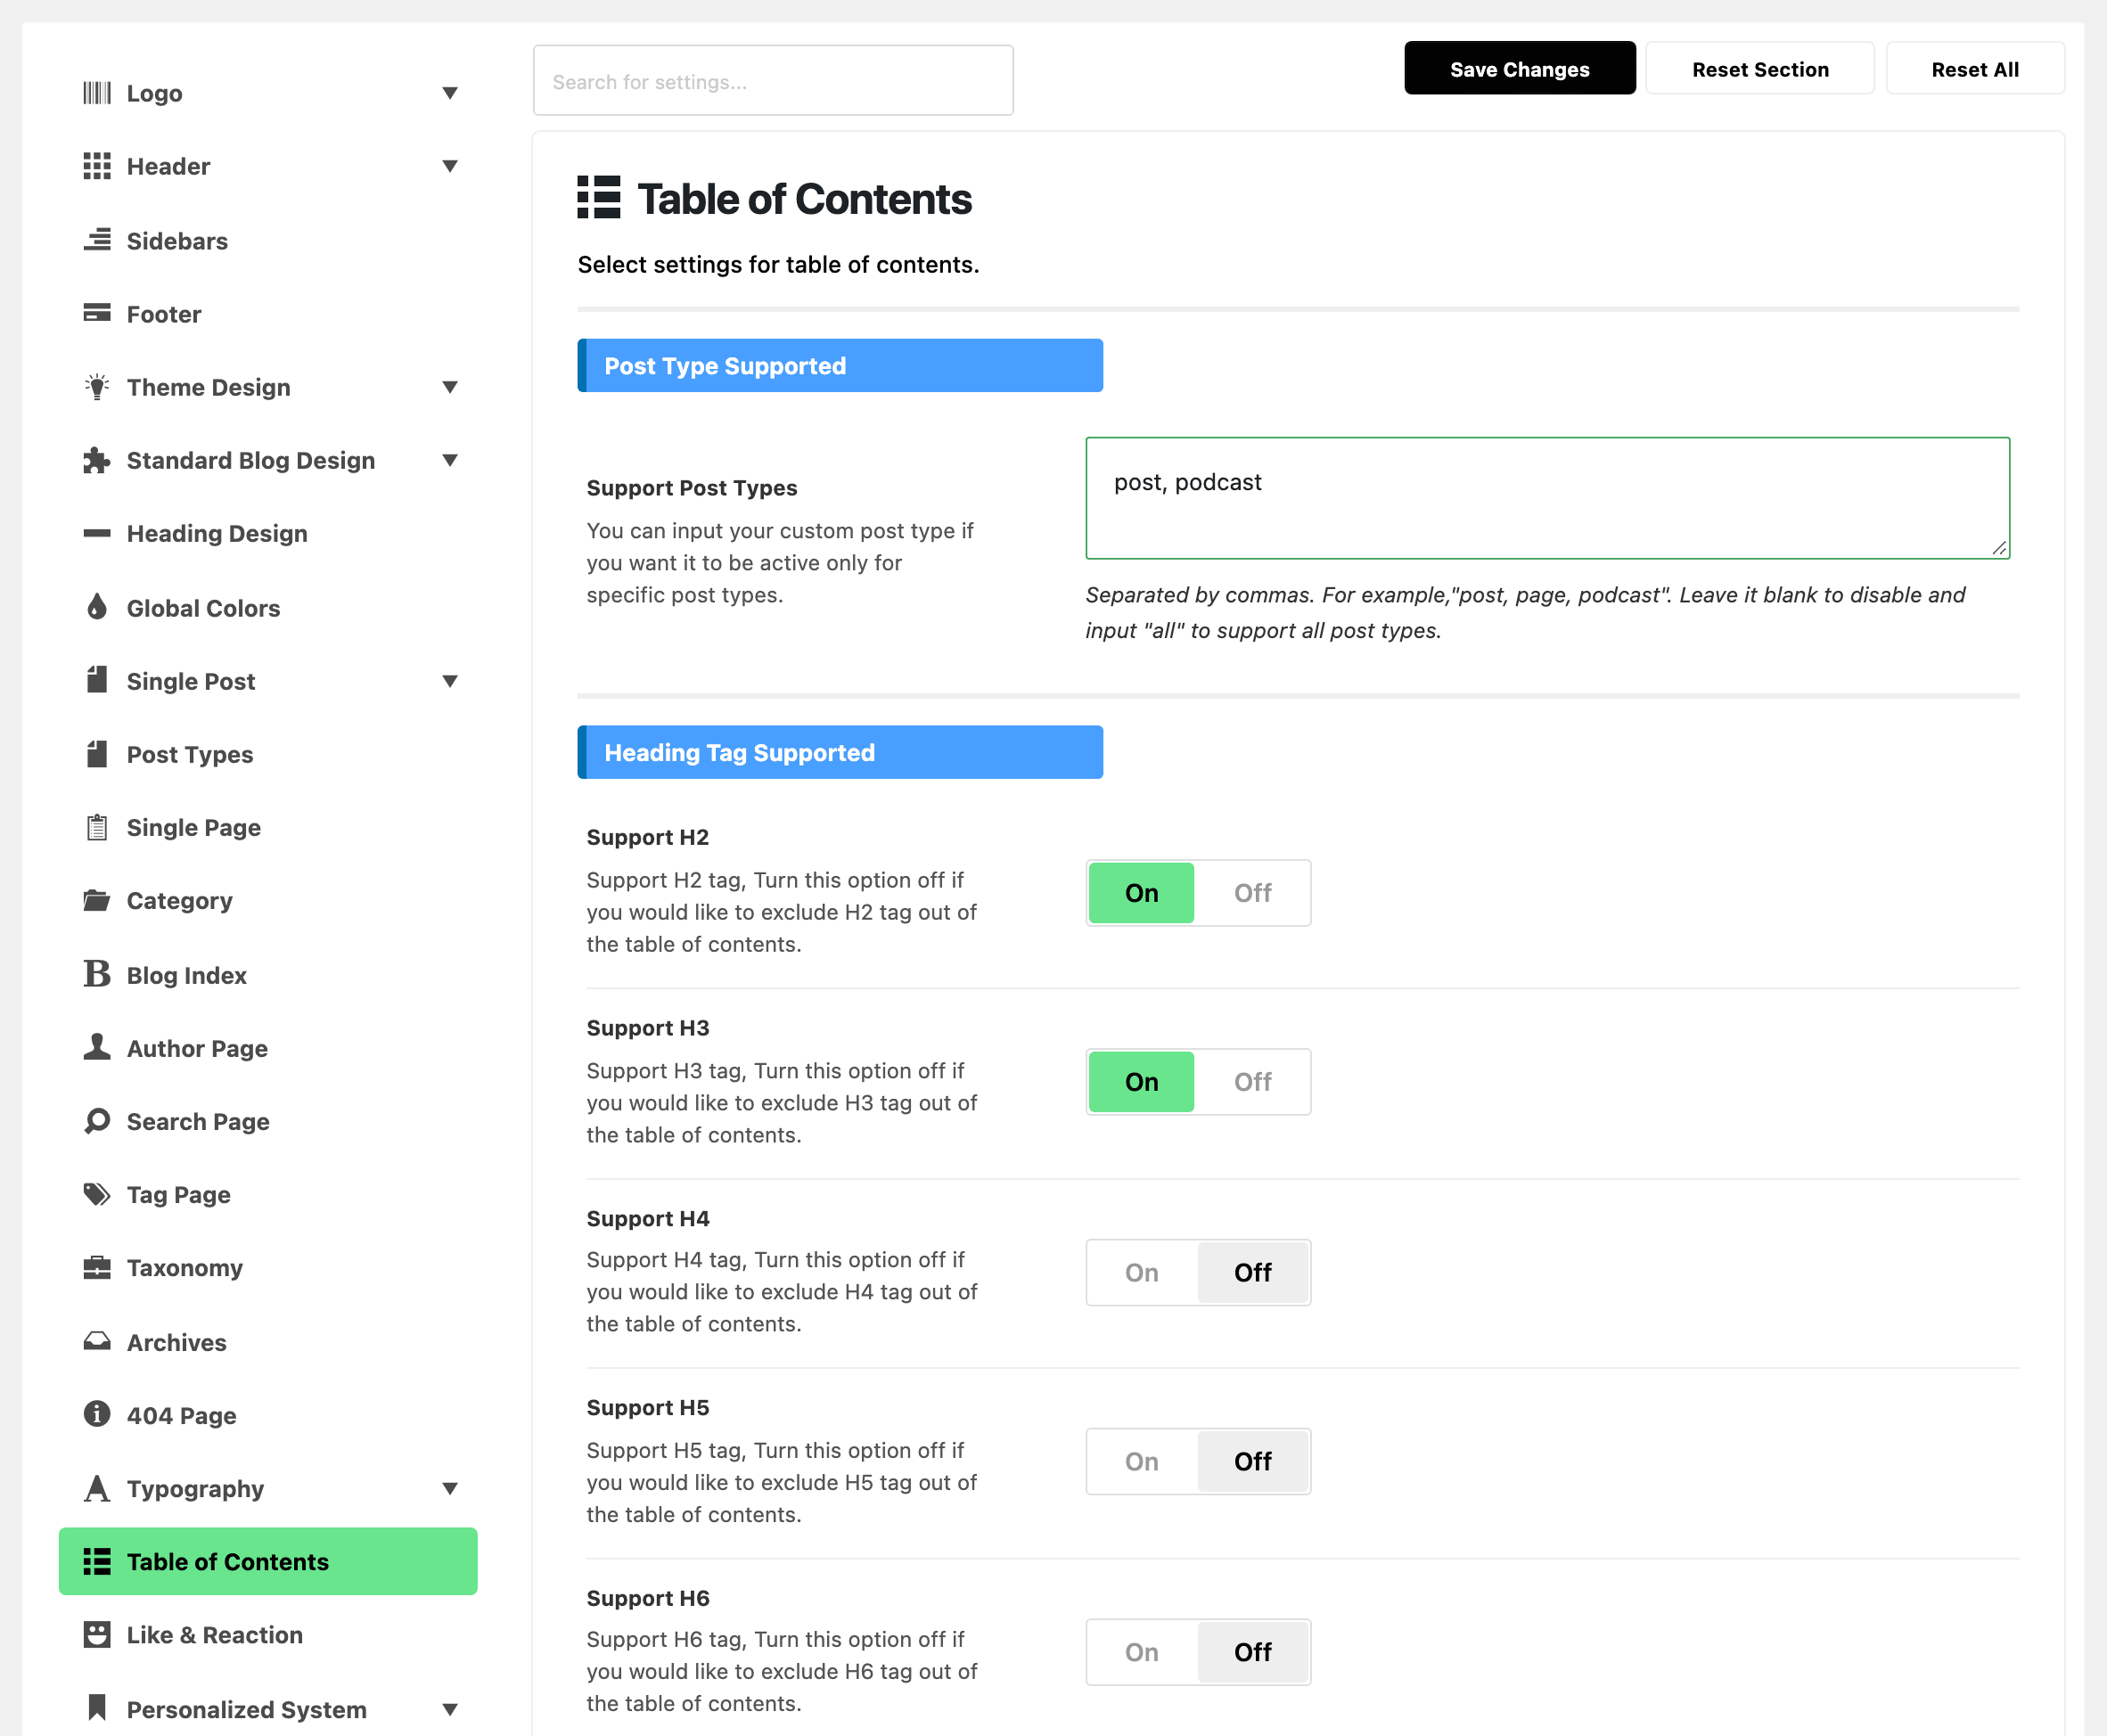Image resolution: width=2107 pixels, height=1736 pixels.
Task: Click the Search for settings field
Action: tap(773, 81)
